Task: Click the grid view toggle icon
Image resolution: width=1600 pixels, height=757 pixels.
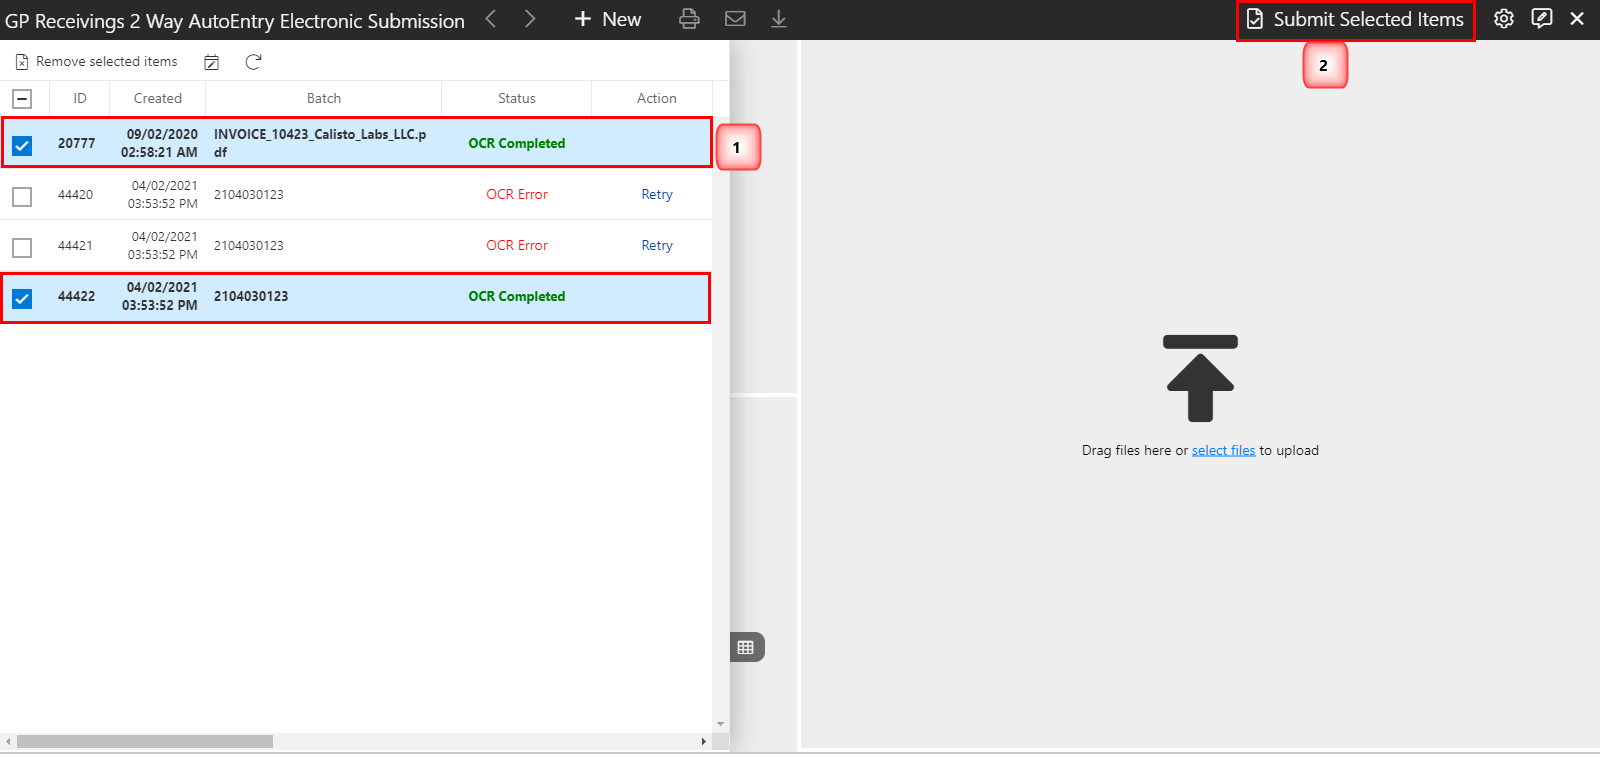Action: click(x=746, y=647)
